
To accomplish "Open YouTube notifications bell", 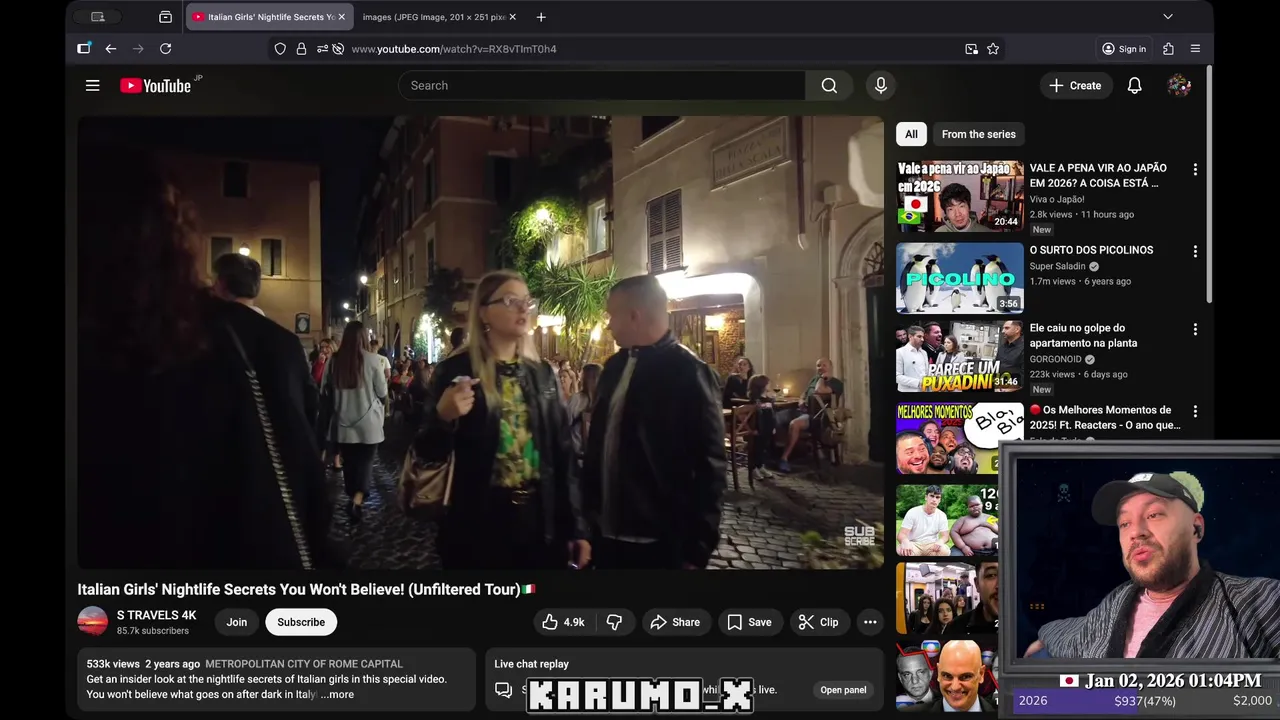I will (x=1135, y=86).
